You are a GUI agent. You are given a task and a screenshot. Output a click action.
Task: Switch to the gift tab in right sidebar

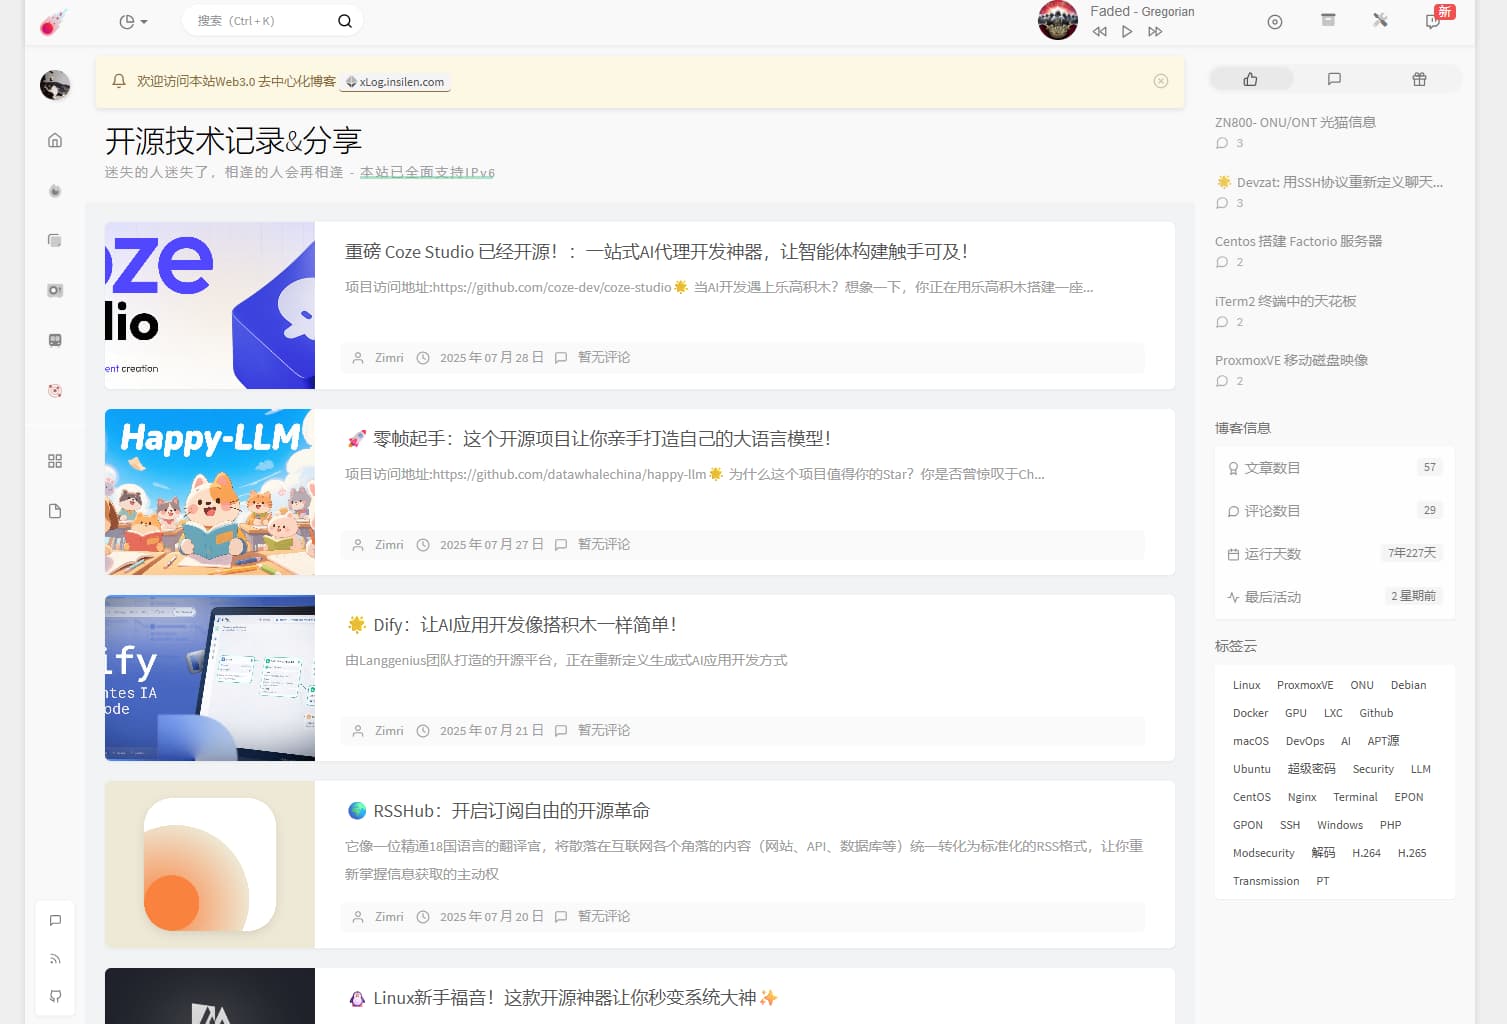point(1418,79)
